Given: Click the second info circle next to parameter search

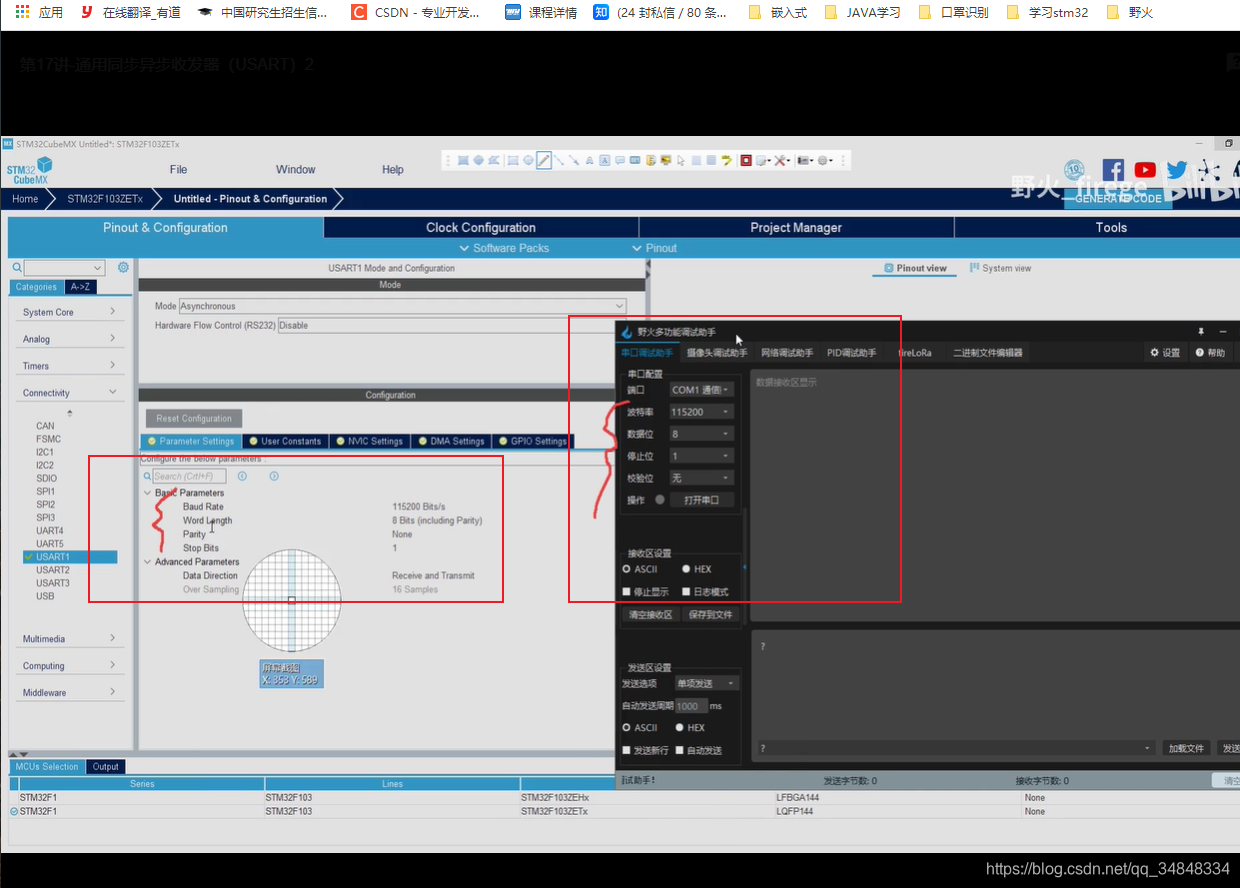Looking at the screenshot, I should (274, 476).
